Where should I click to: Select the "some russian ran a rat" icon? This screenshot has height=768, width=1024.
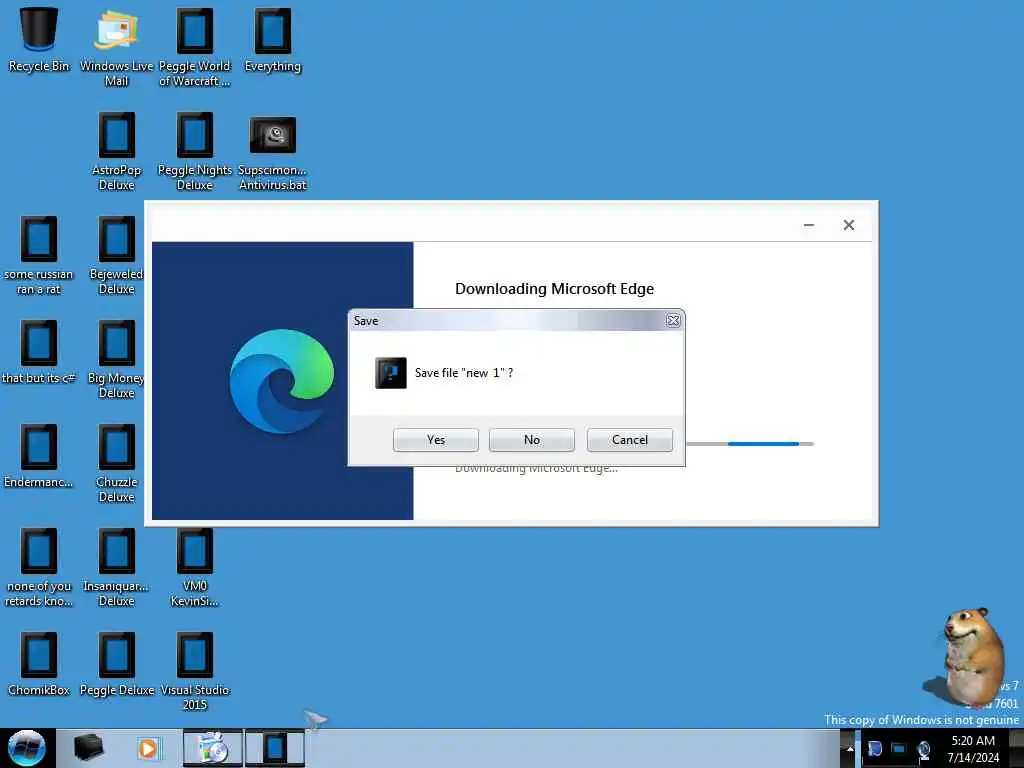click(39, 256)
